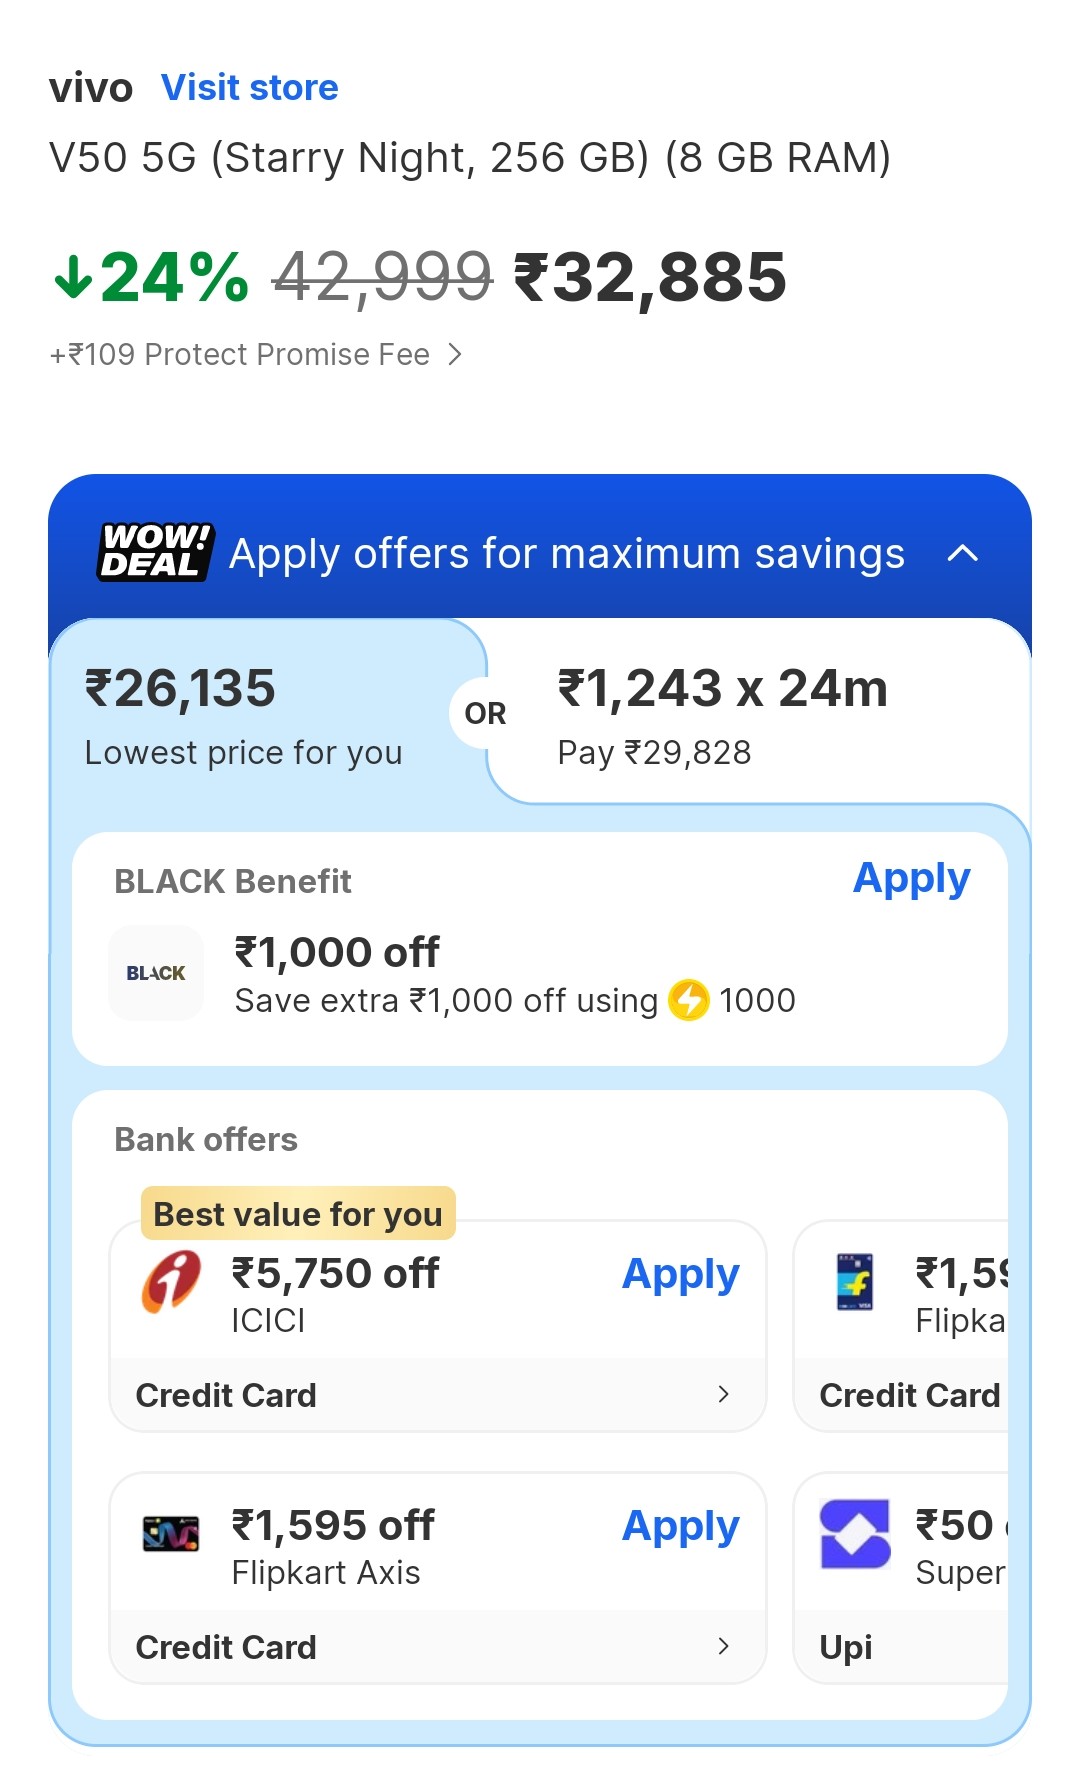Collapse the offers panel with the up chevron
1080x1786 pixels.
tap(962, 553)
